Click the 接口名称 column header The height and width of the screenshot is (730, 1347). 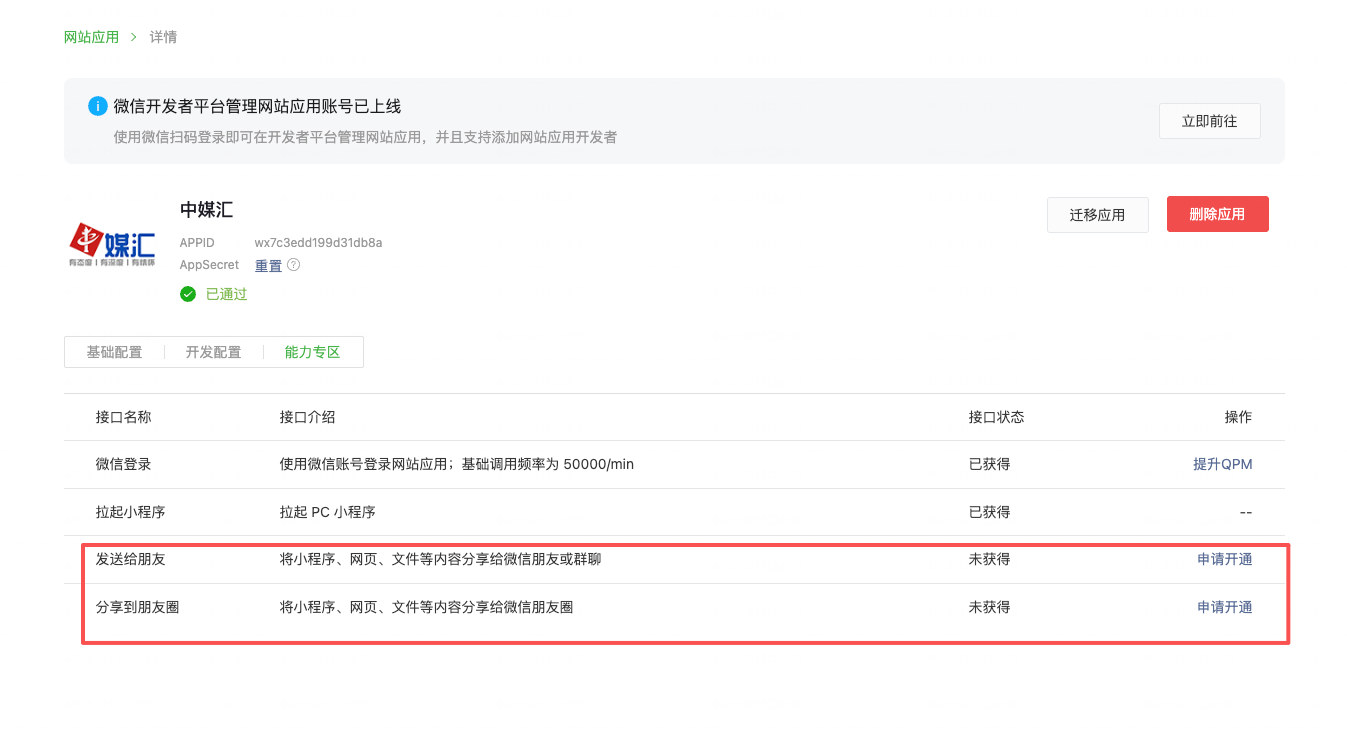[x=123, y=417]
